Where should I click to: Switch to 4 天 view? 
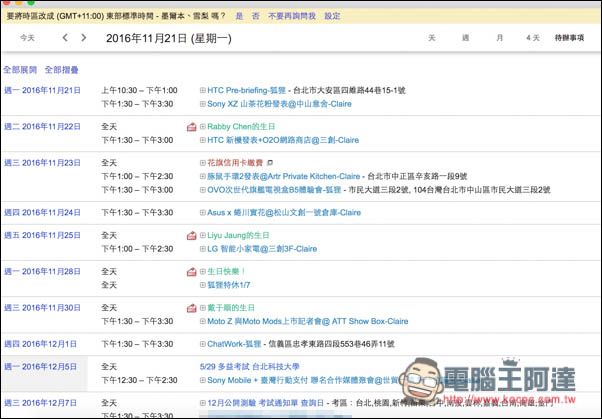point(533,38)
